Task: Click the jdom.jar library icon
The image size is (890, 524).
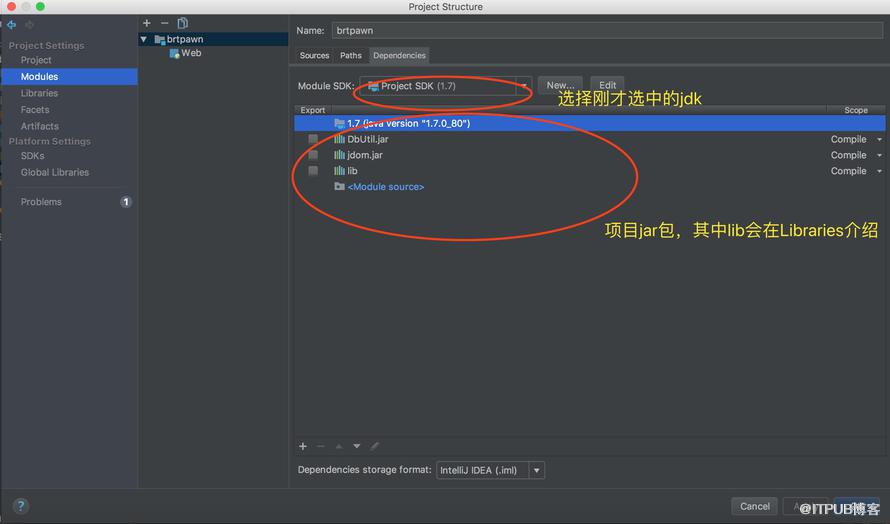Action: click(x=339, y=155)
